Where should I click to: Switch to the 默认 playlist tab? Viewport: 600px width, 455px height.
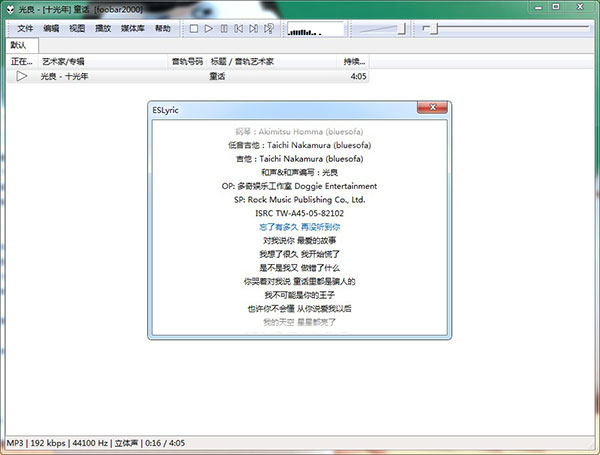click(19, 46)
